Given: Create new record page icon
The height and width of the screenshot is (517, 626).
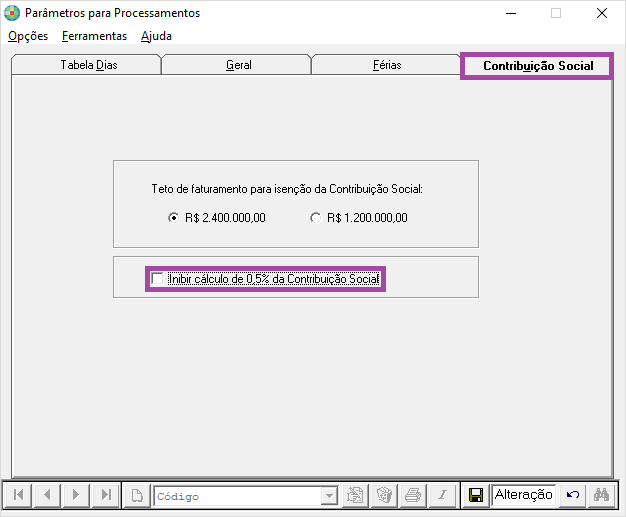Looking at the screenshot, I should (x=137, y=495).
